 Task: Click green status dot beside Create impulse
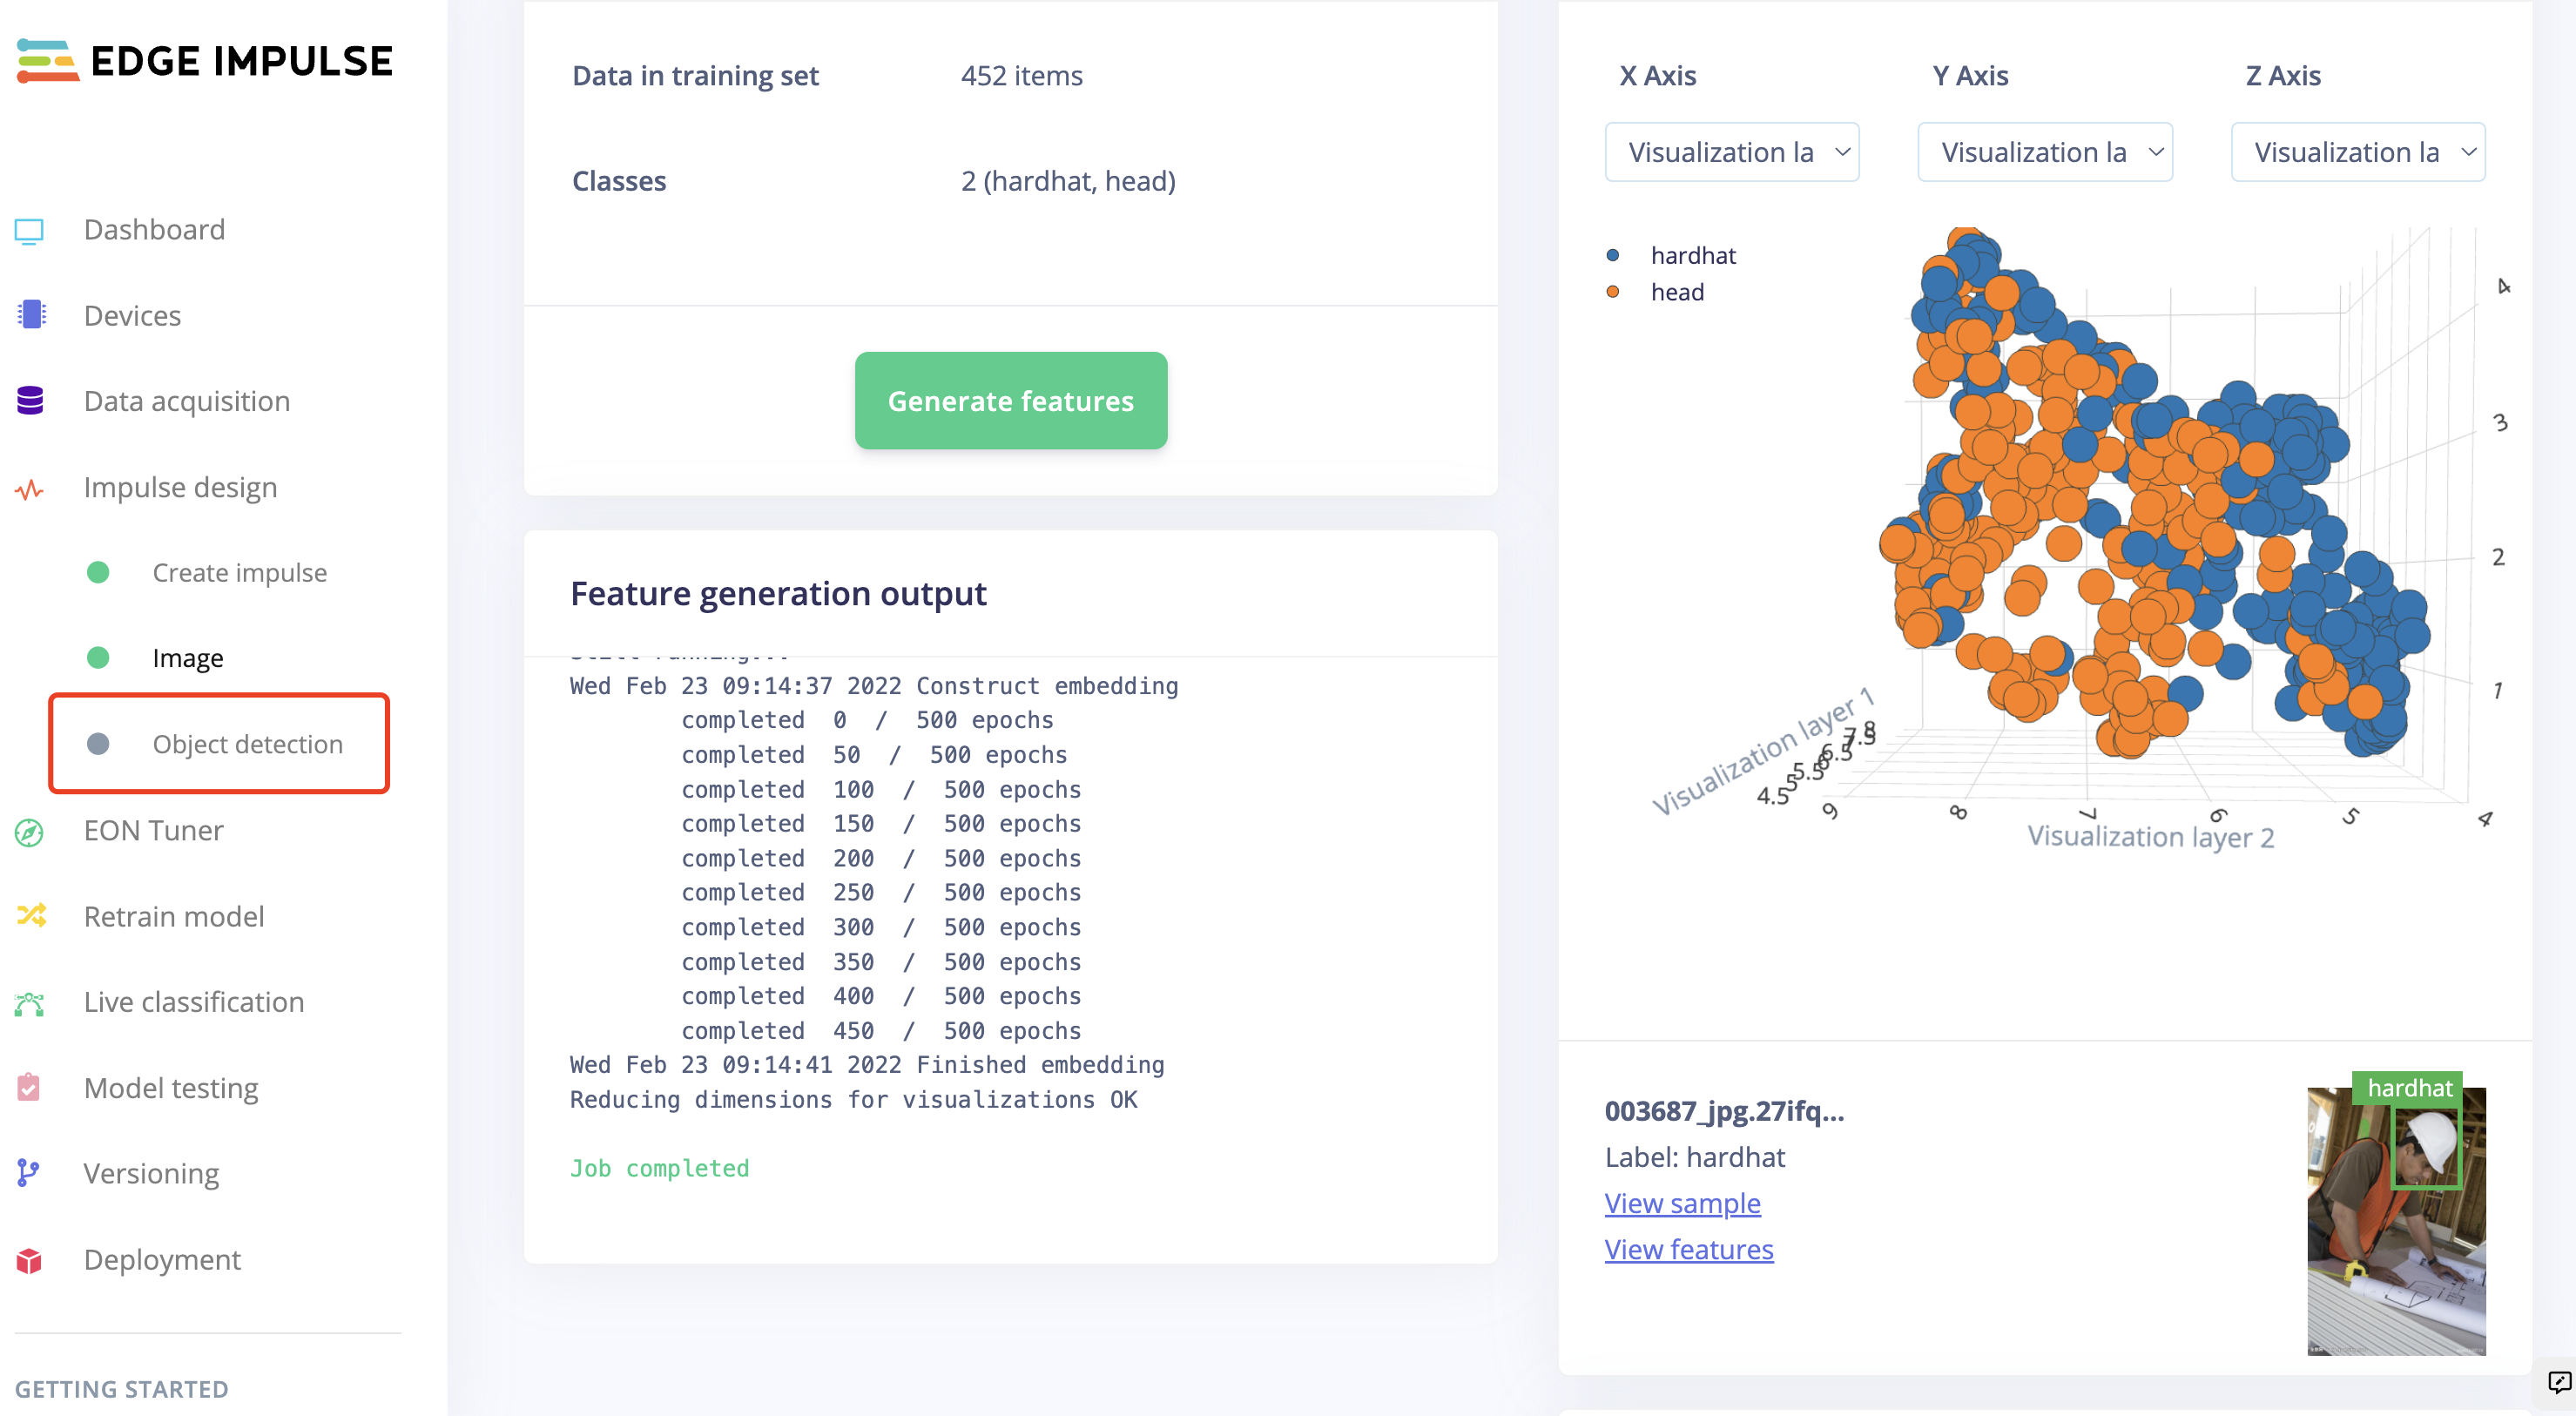pos(98,572)
